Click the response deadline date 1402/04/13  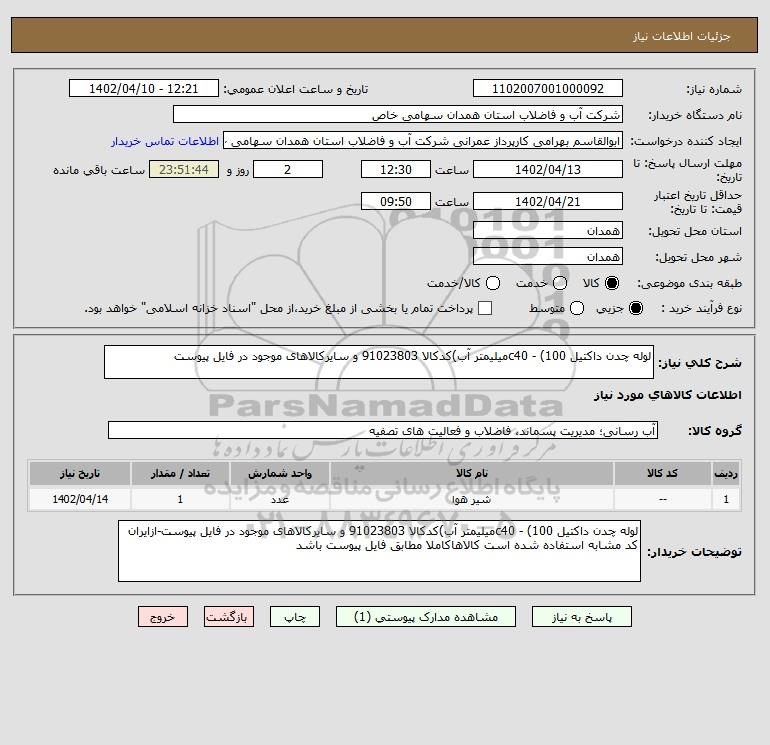pos(548,169)
